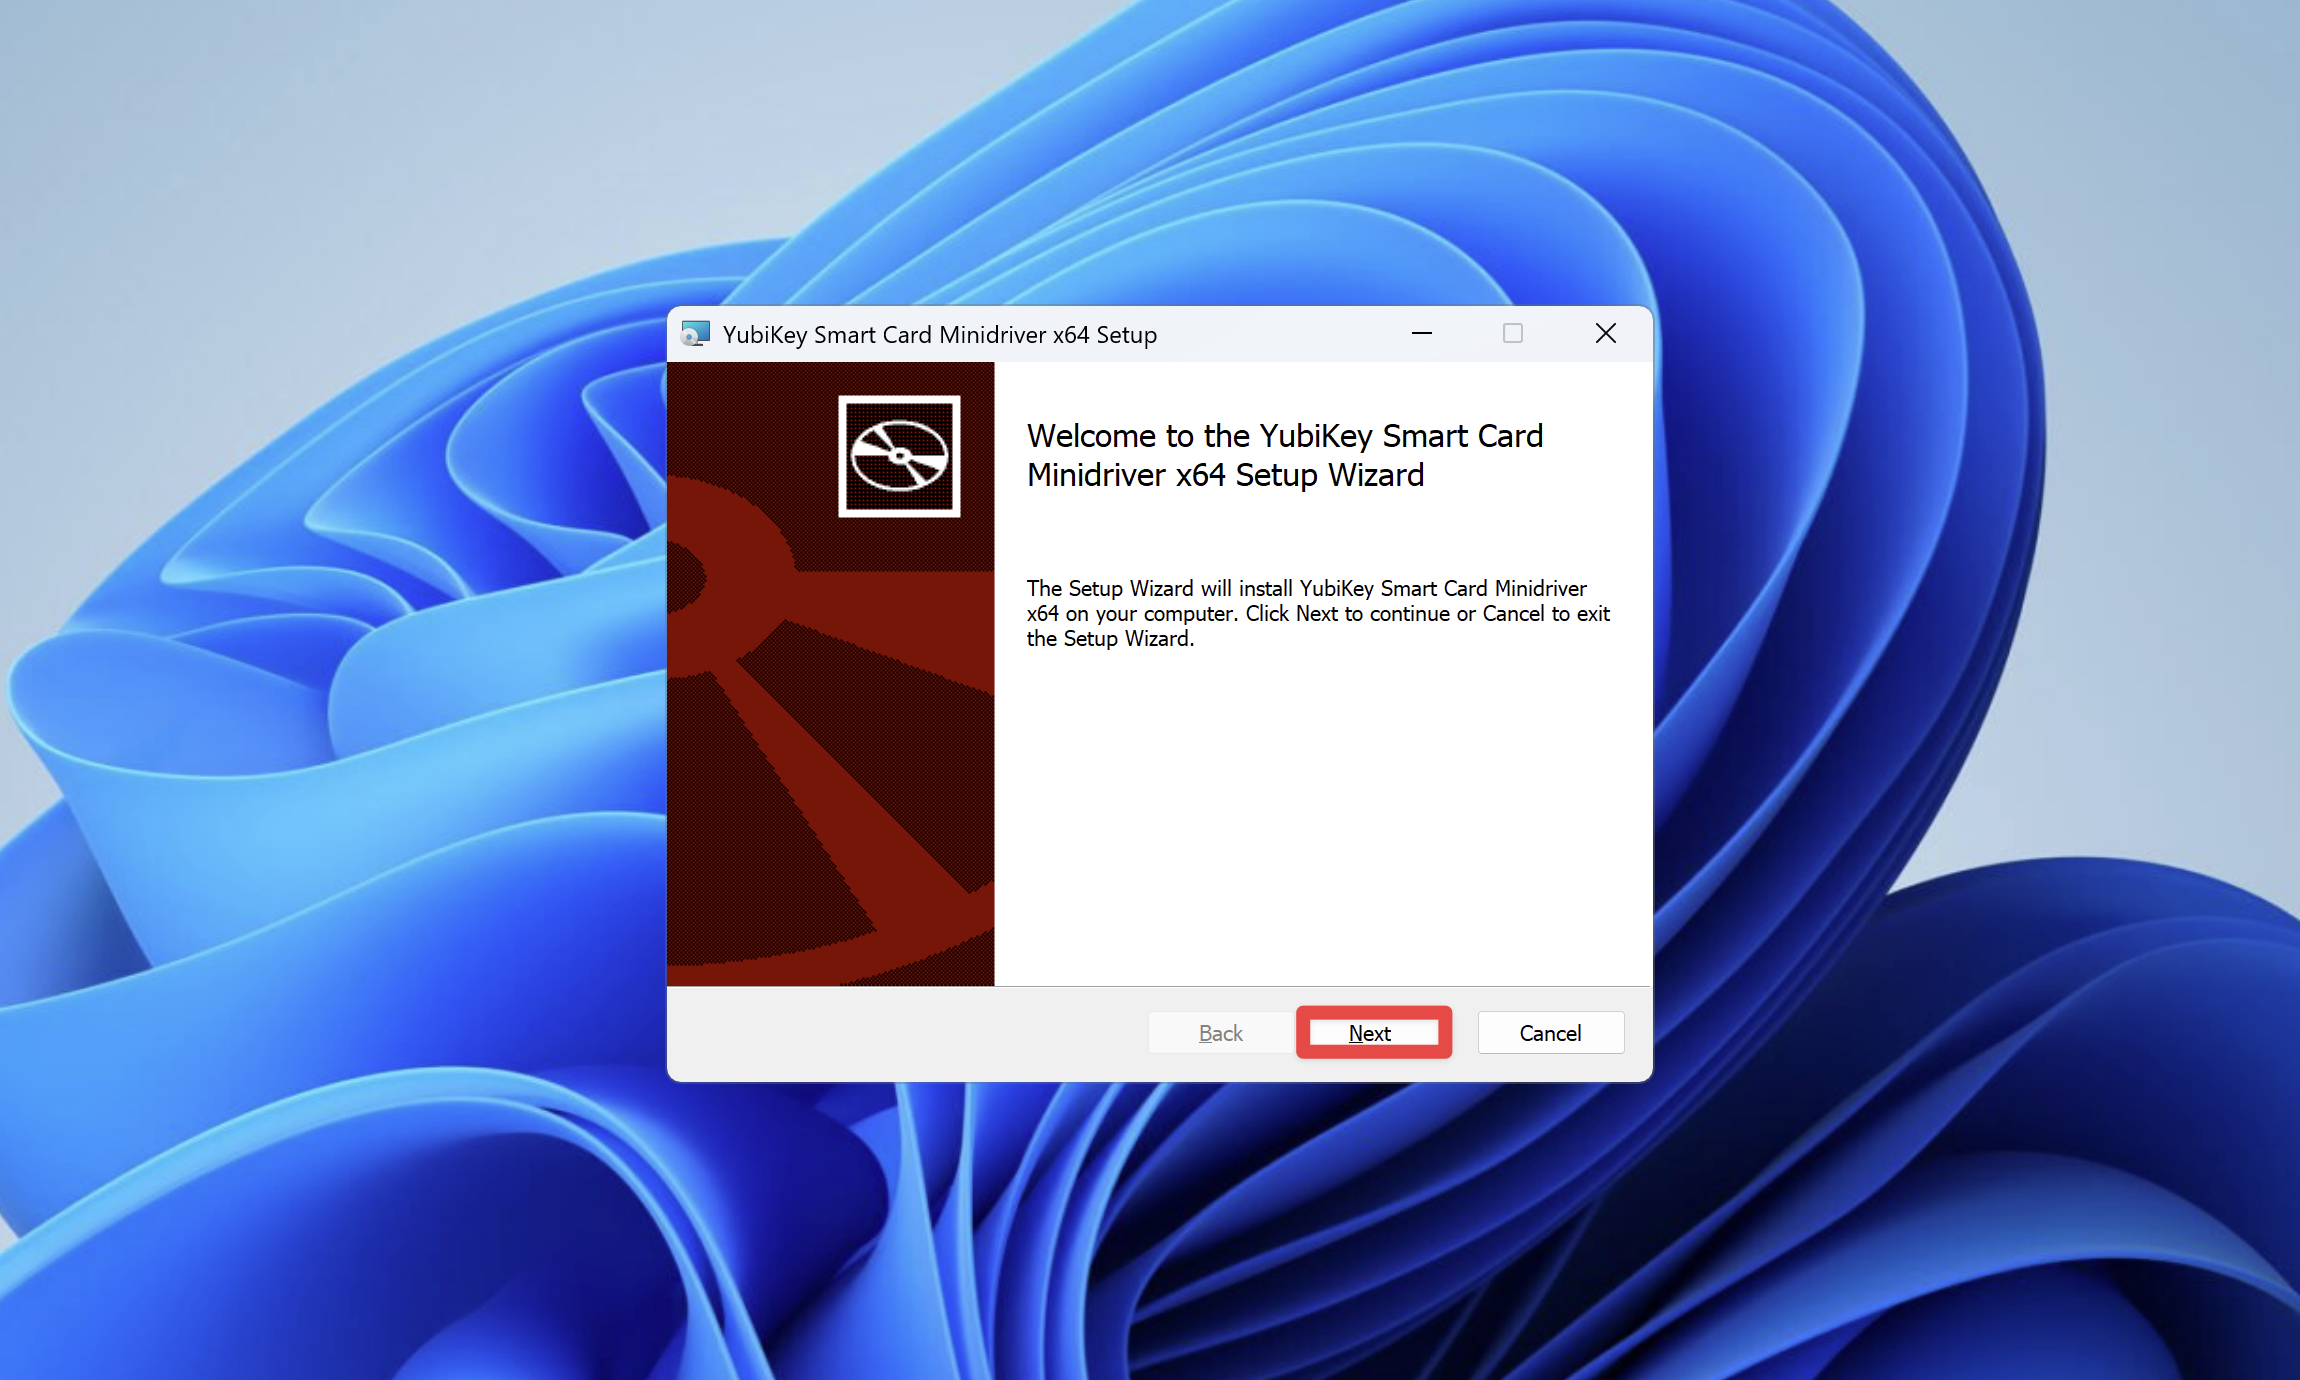Viewport: 2300px width, 1380px height.
Task: Click the installer disc logo image
Action: click(x=899, y=456)
